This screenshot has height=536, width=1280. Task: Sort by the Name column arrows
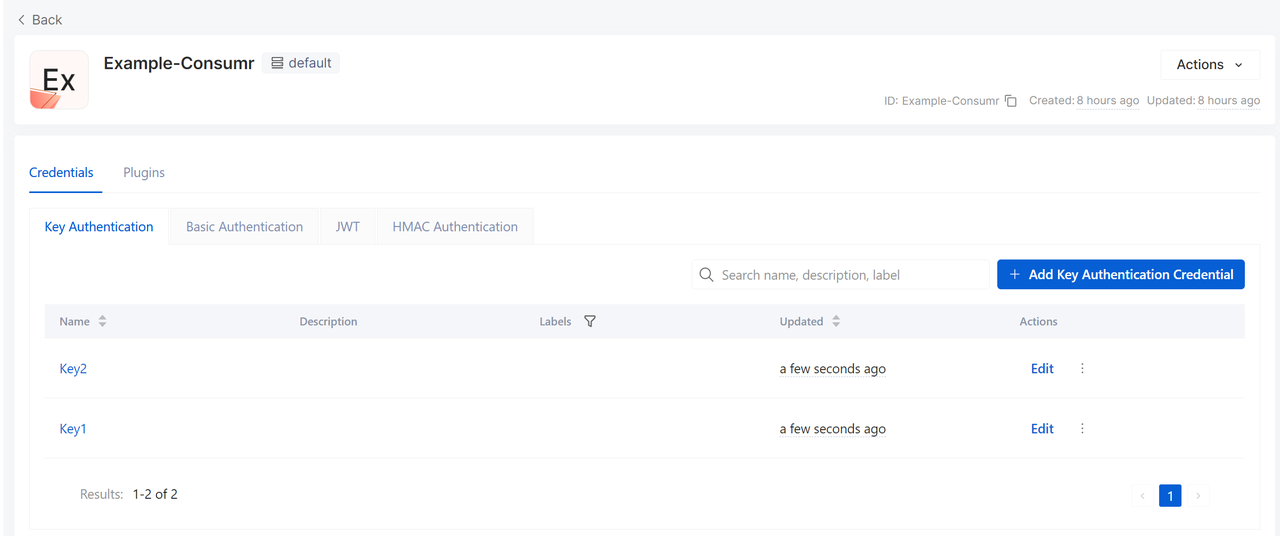pos(102,321)
